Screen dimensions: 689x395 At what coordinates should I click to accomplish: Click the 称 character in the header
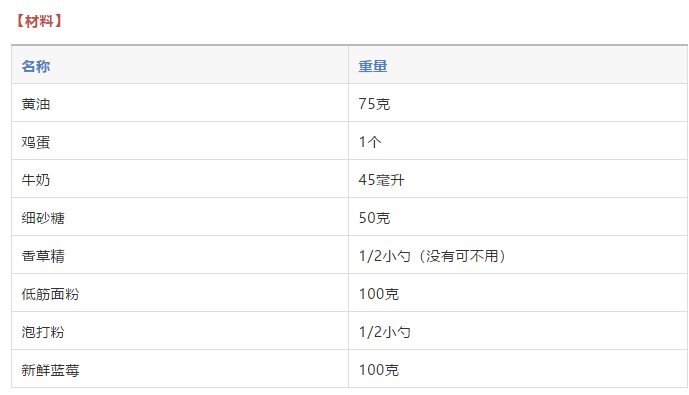[43, 66]
